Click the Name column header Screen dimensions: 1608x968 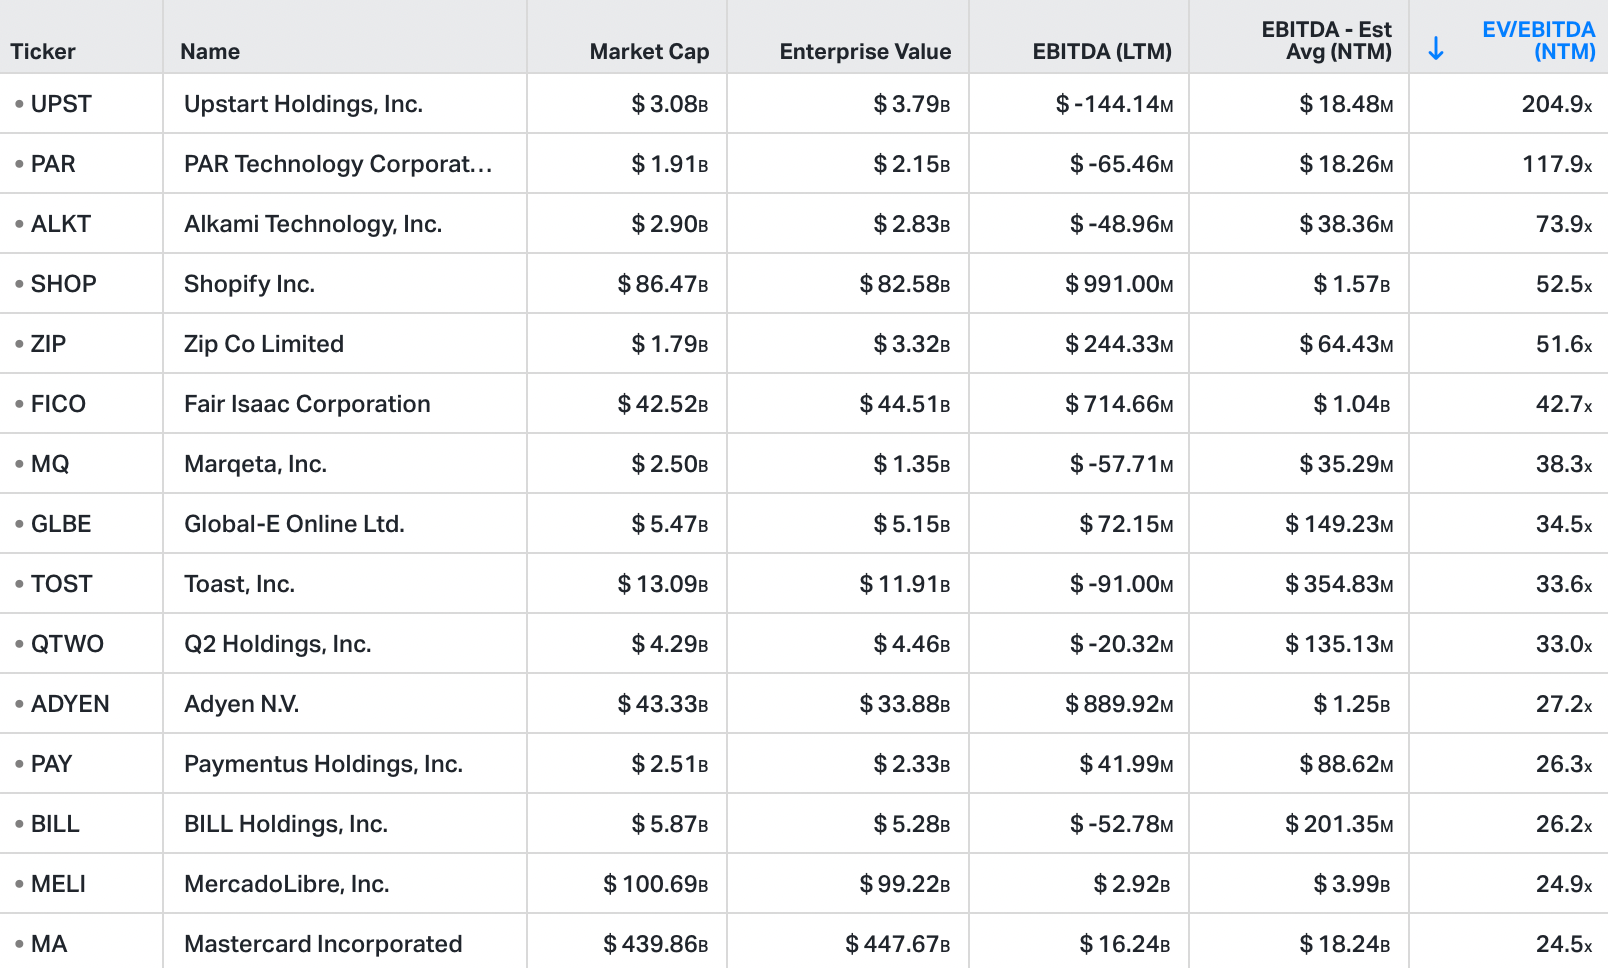click(x=210, y=51)
